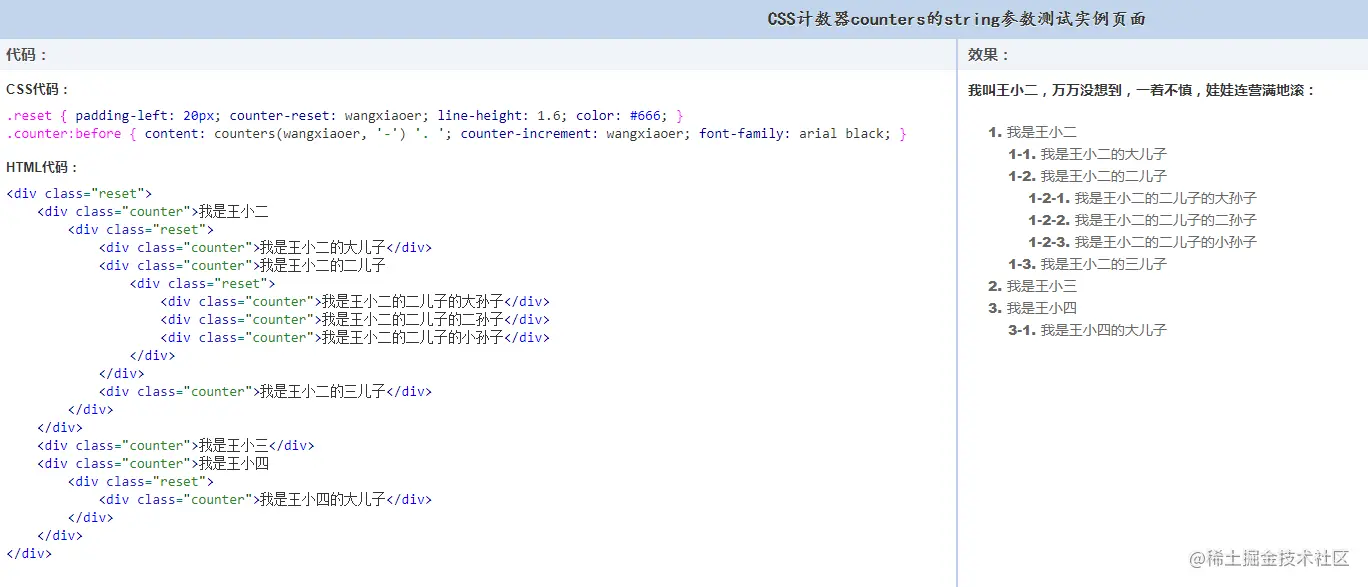Click result item '1-2-3. 我是王小二的二儿子的小孙子'
Screen dimensions: 1368x587
(1142, 242)
